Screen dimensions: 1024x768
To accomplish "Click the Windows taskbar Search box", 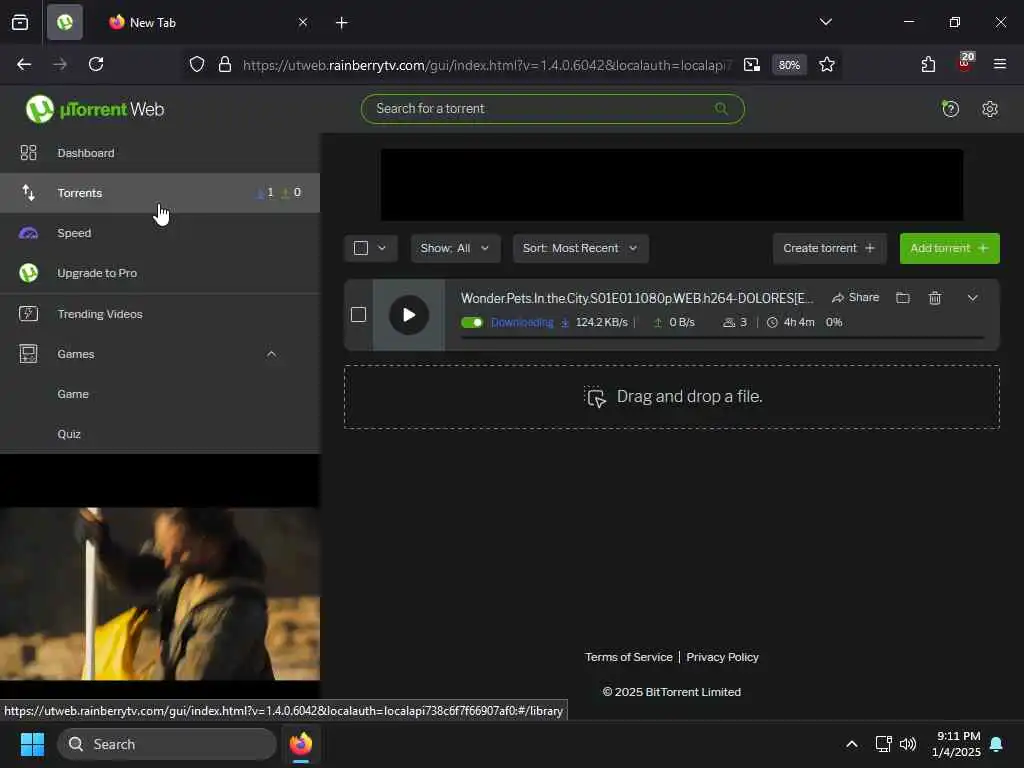I will (167, 744).
